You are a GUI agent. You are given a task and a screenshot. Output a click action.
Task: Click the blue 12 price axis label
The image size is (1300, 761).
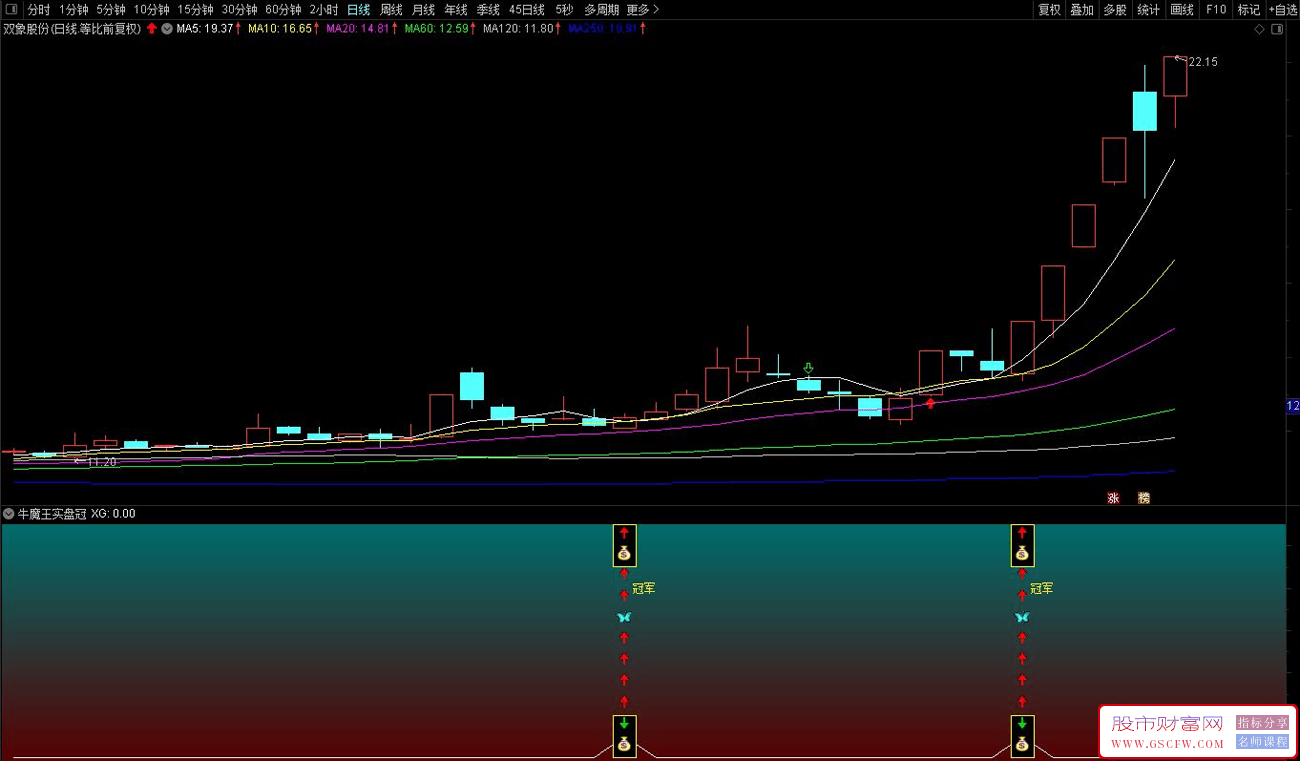tap(1292, 406)
